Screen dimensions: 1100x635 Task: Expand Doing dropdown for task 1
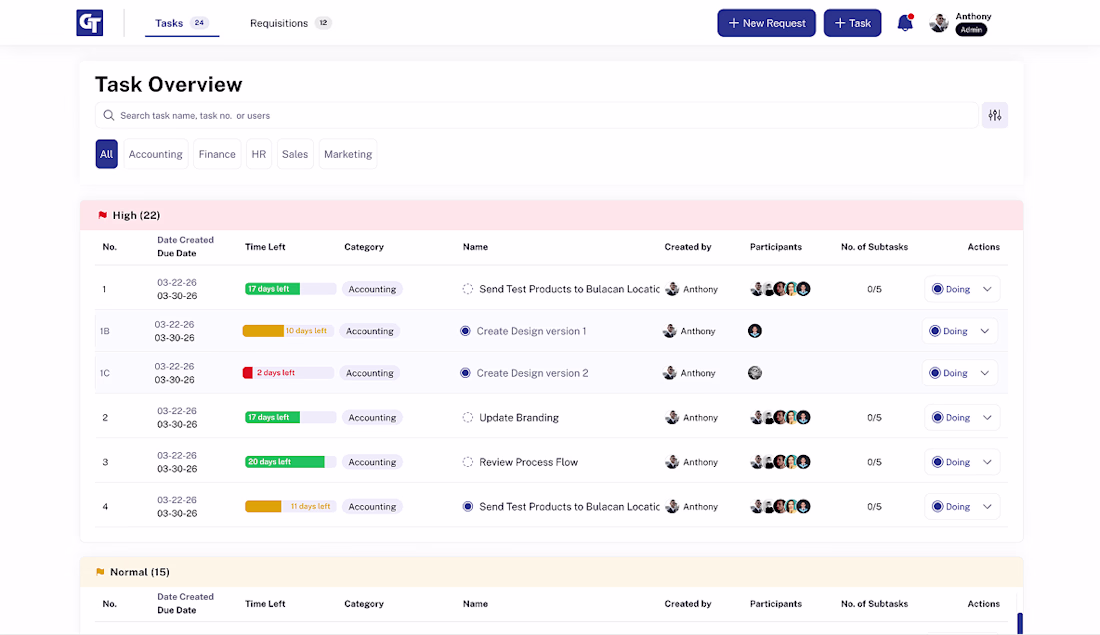pos(987,289)
